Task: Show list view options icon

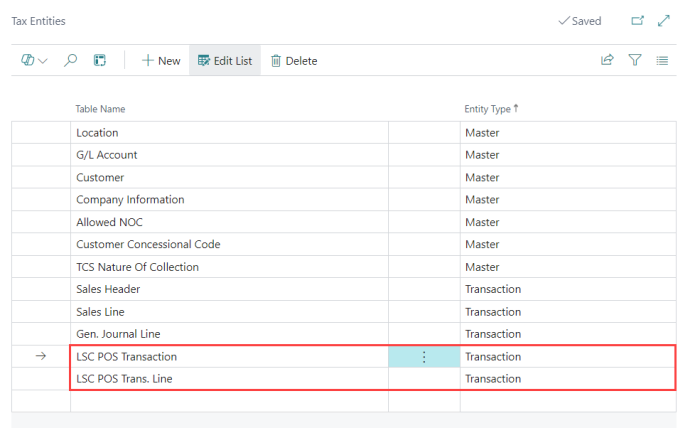Action: tap(662, 60)
